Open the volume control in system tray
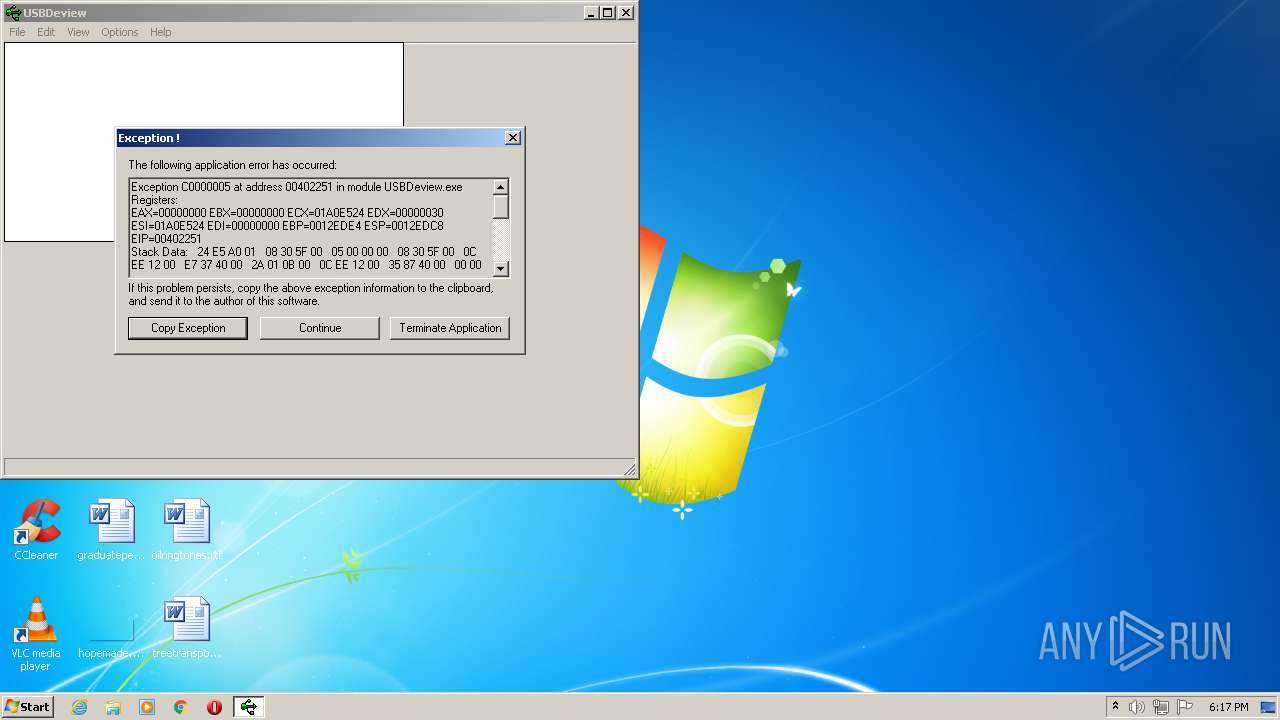The height and width of the screenshot is (720, 1280). pyautogui.click(x=1137, y=707)
